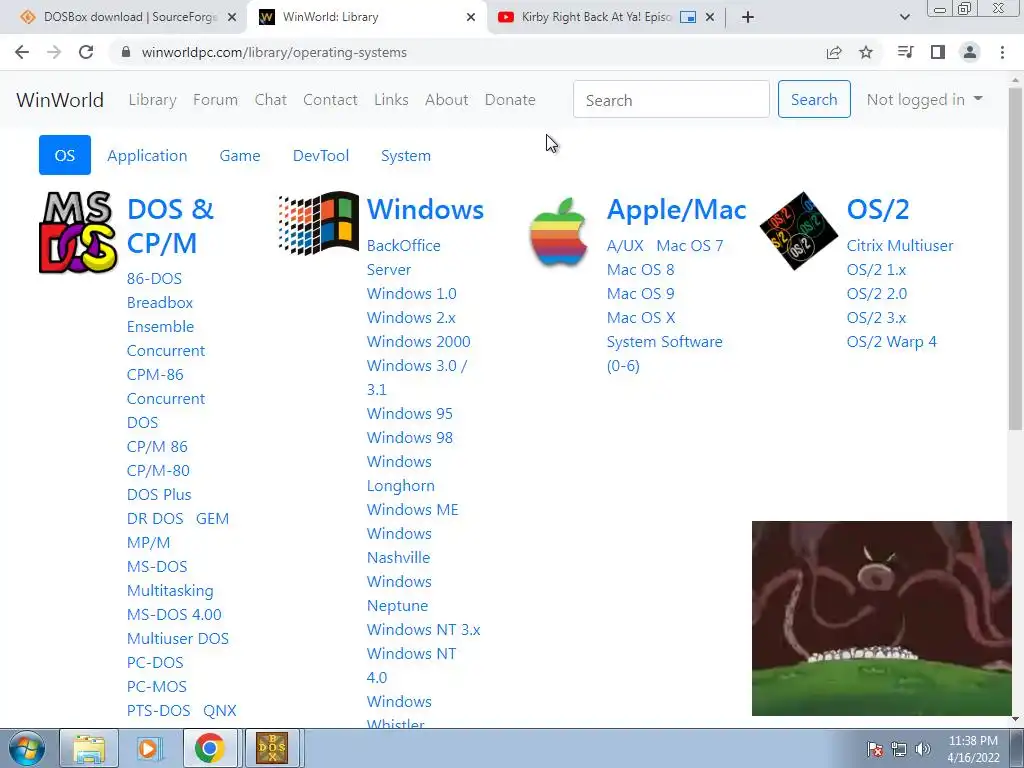Viewport: 1024px width, 768px height.
Task: Open the Links nav item
Action: pyautogui.click(x=391, y=100)
